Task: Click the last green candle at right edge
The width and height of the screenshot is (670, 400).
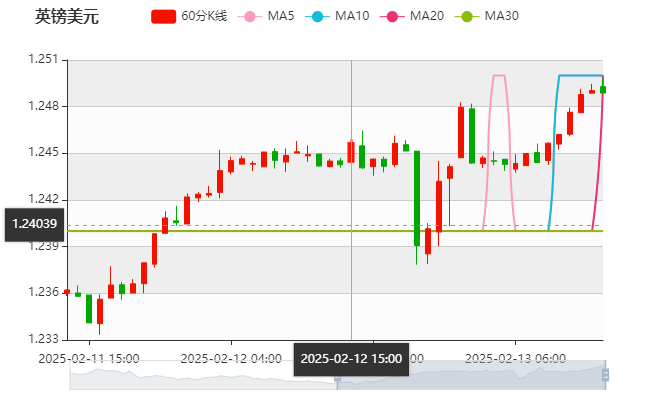Action: click(602, 89)
